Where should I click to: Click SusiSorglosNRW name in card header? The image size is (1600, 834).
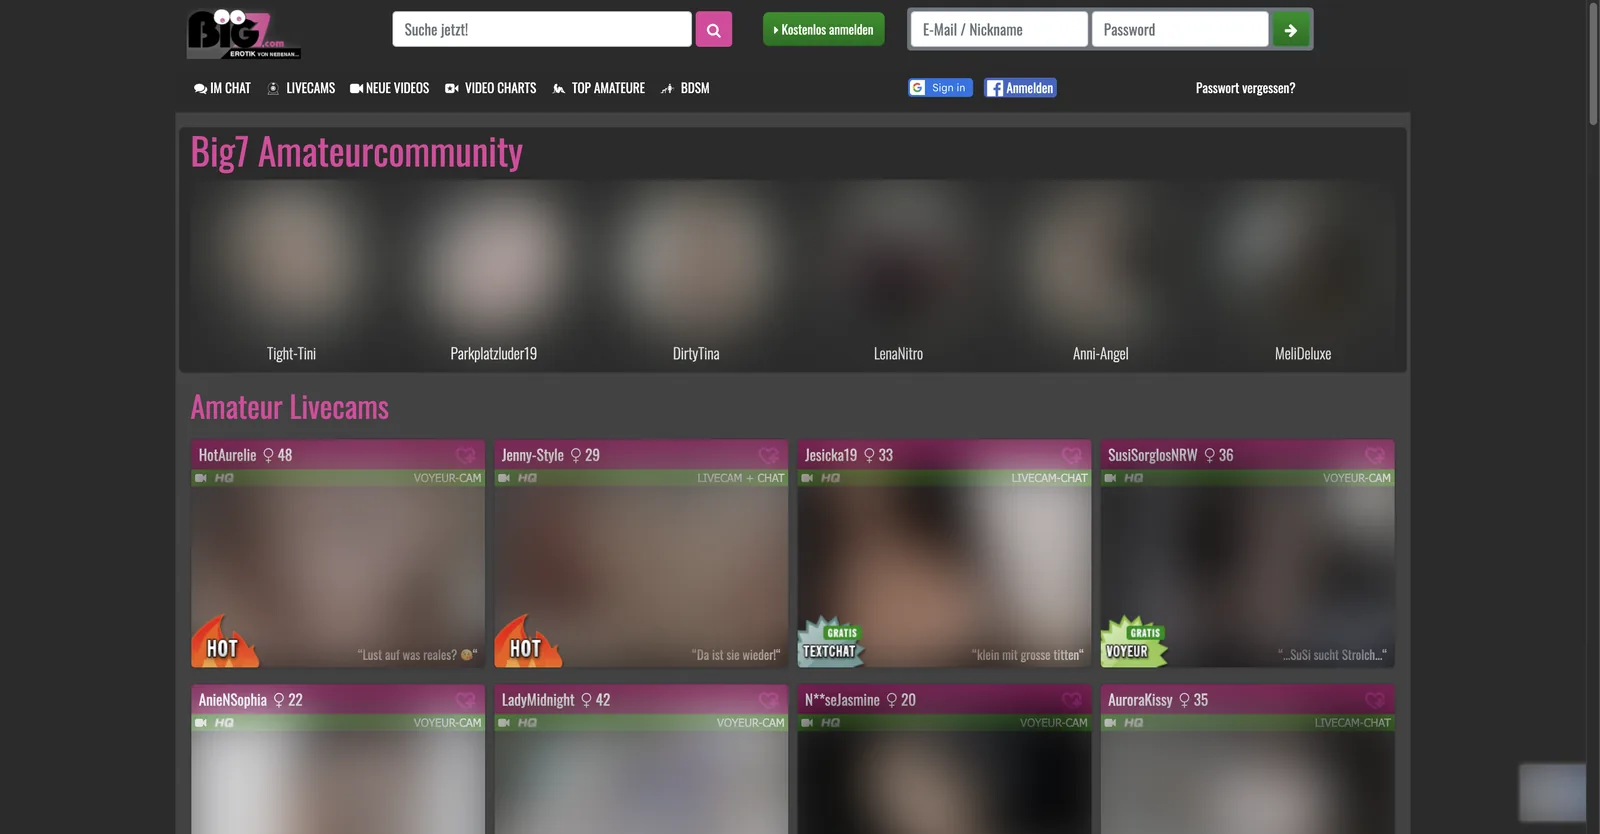(1152, 455)
